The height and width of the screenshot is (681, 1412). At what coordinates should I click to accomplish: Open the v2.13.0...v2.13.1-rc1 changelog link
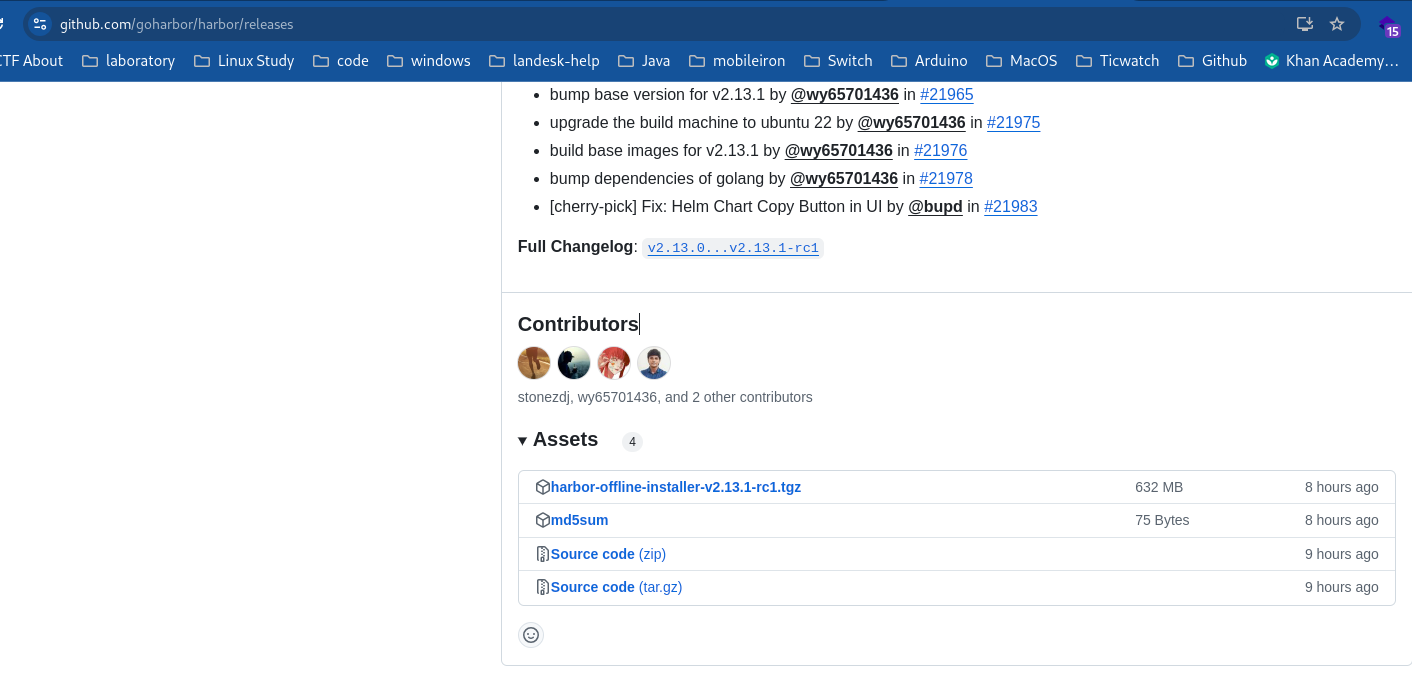click(x=732, y=248)
